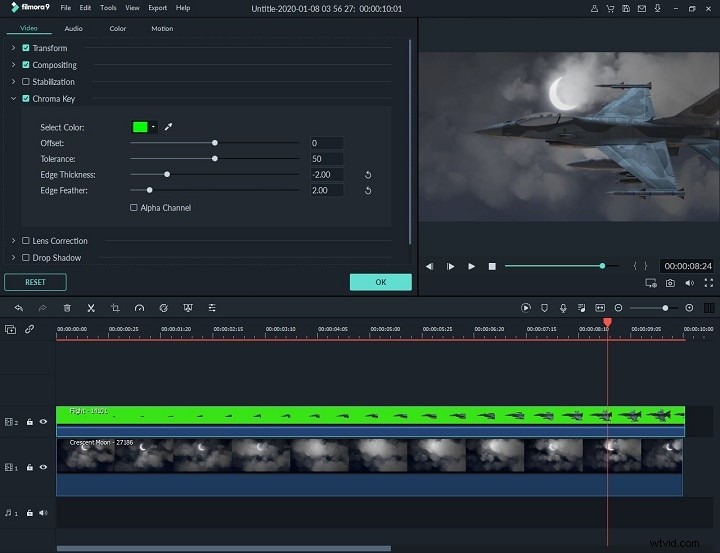720x553 pixels.
Task: Open the color tuning tool
Action: [163, 308]
